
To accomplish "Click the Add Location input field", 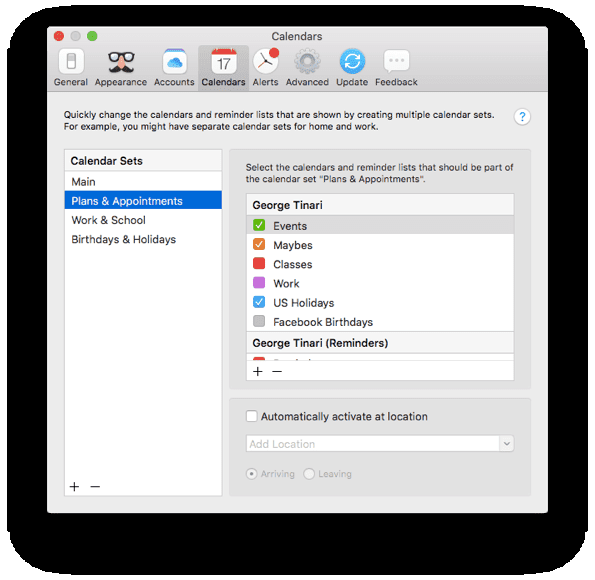I will pyautogui.click(x=373, y=443).
